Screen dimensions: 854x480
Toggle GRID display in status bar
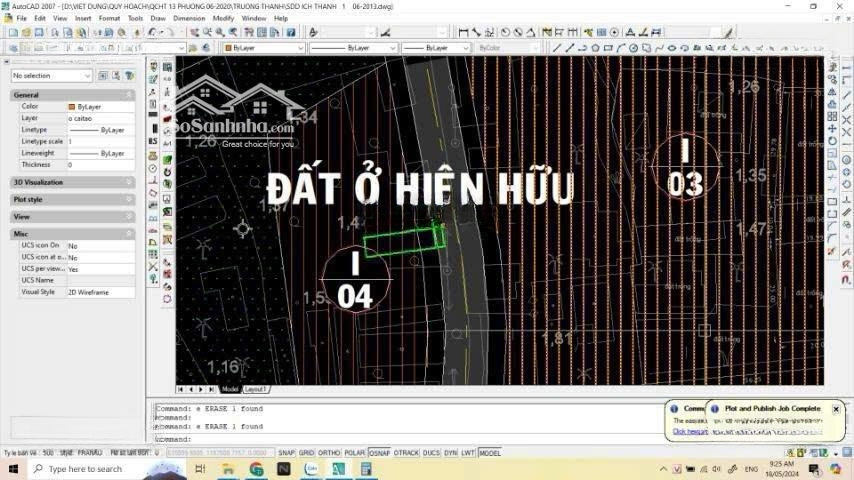click(x=306, y=453)
